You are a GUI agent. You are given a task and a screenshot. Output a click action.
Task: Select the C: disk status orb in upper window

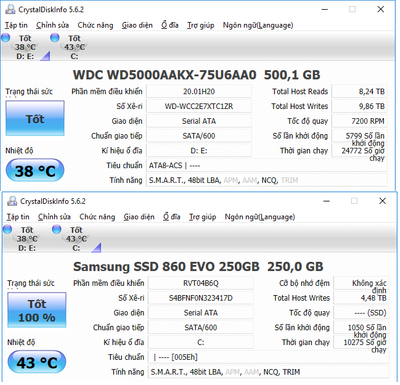[x=55, y=38]
